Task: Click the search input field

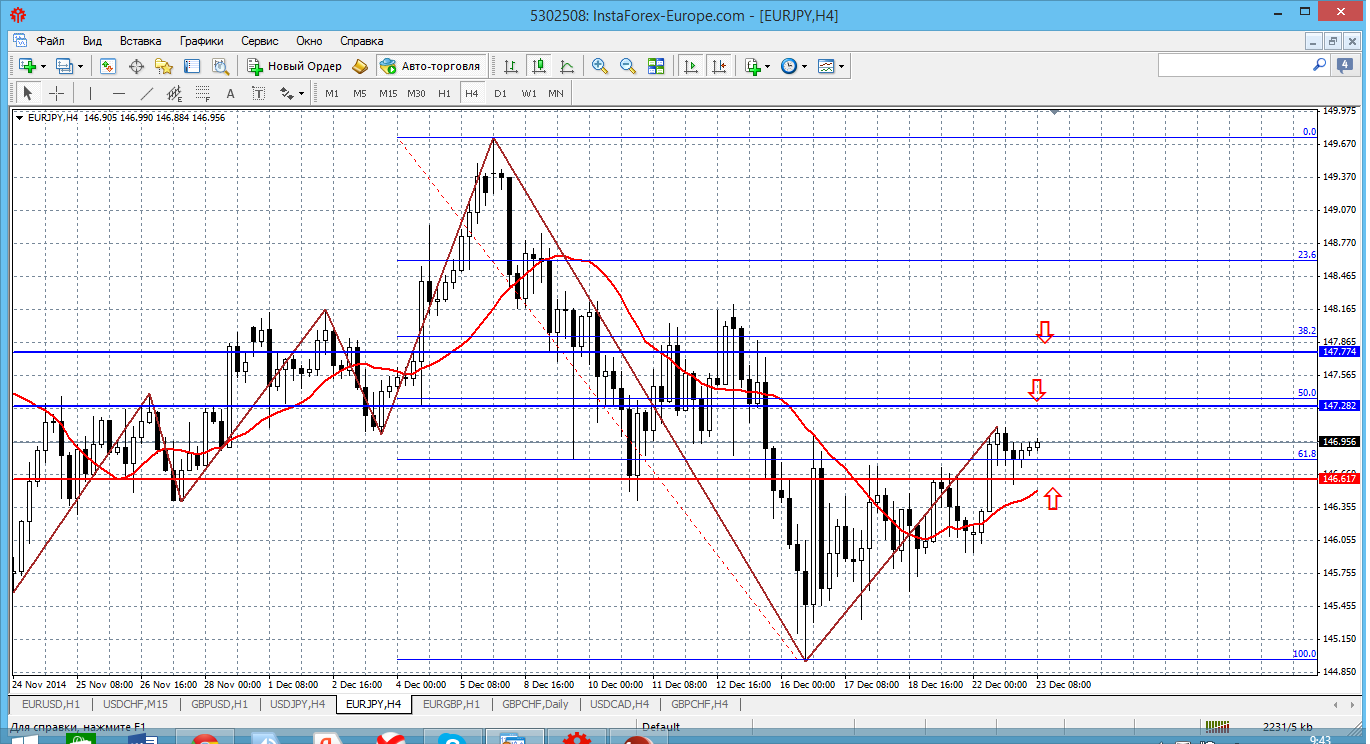Action: point(1243,65)
